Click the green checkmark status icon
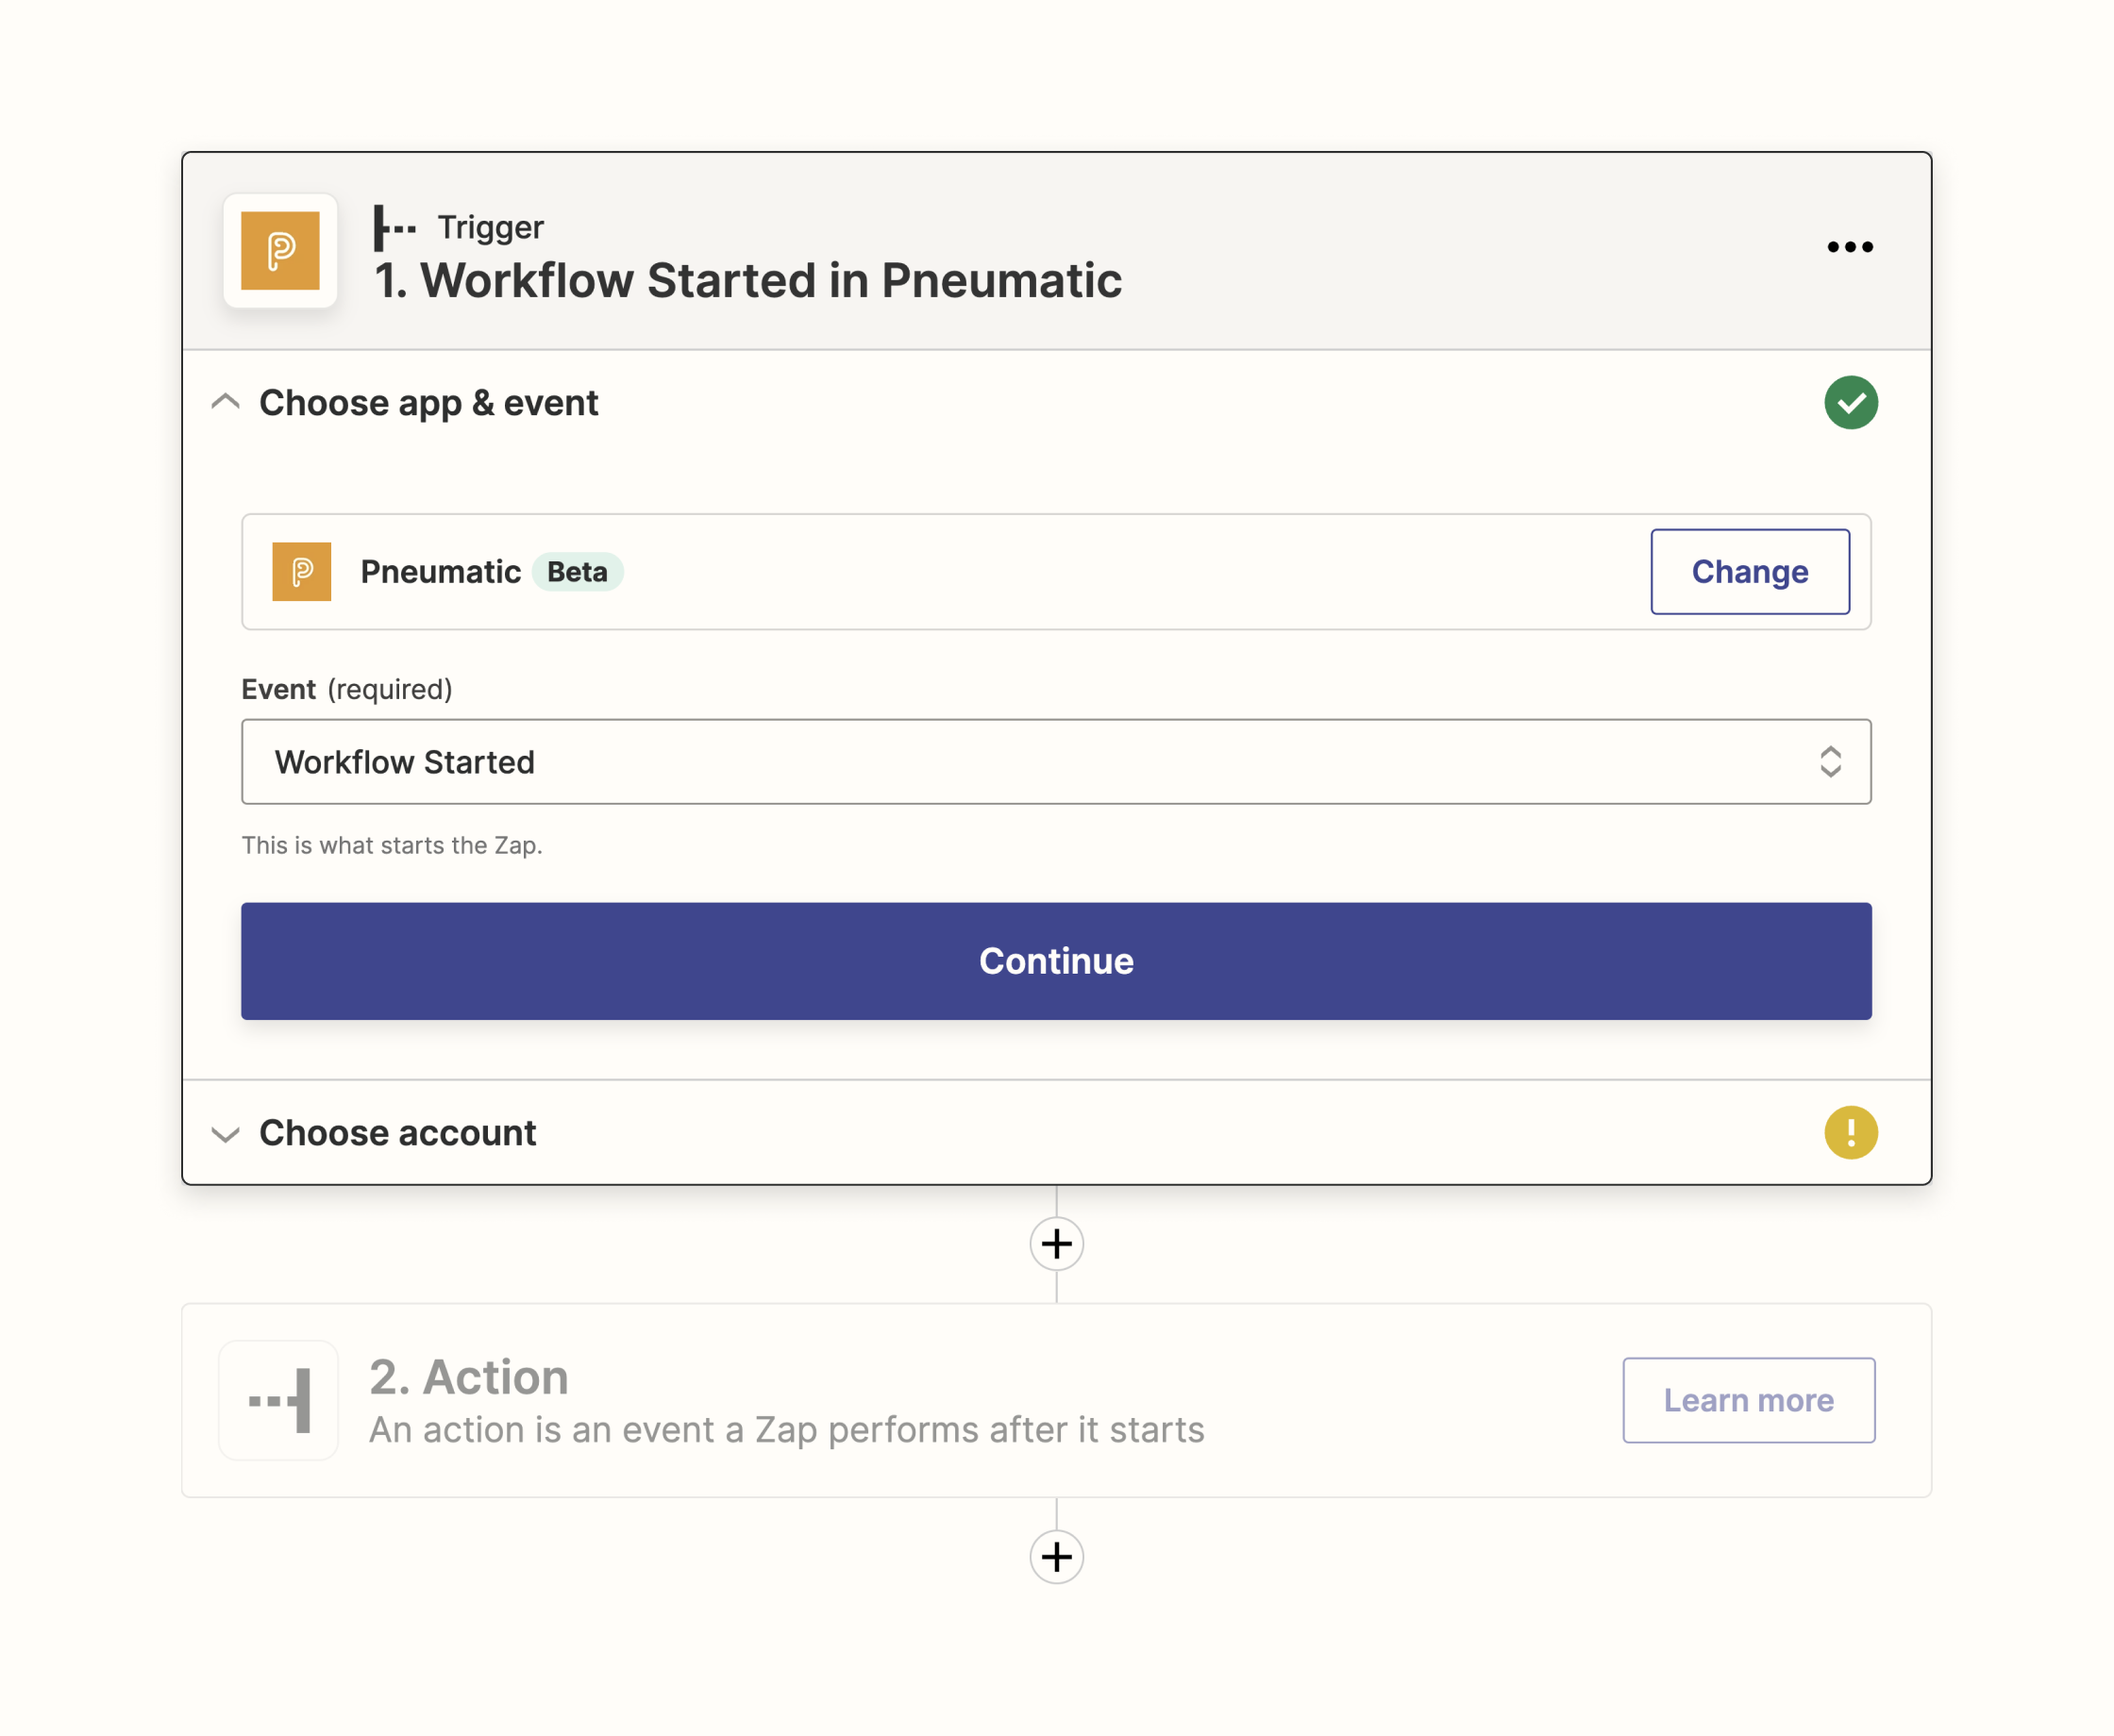2114x1736 pixels. (x=1849, y=400)
